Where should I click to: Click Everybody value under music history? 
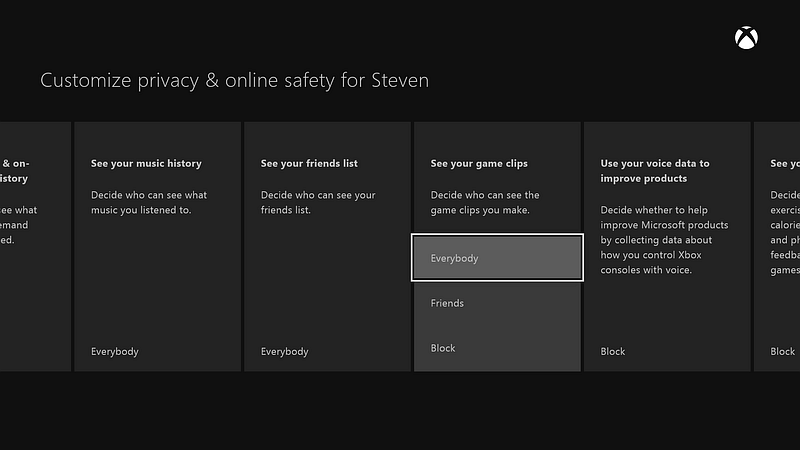[115, 352]
